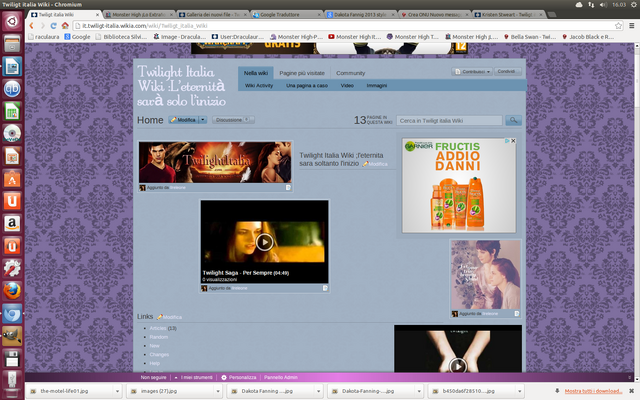Click Personalizza in the bottom toolbar
The image size is (640, 400).
tap(239, 377)
